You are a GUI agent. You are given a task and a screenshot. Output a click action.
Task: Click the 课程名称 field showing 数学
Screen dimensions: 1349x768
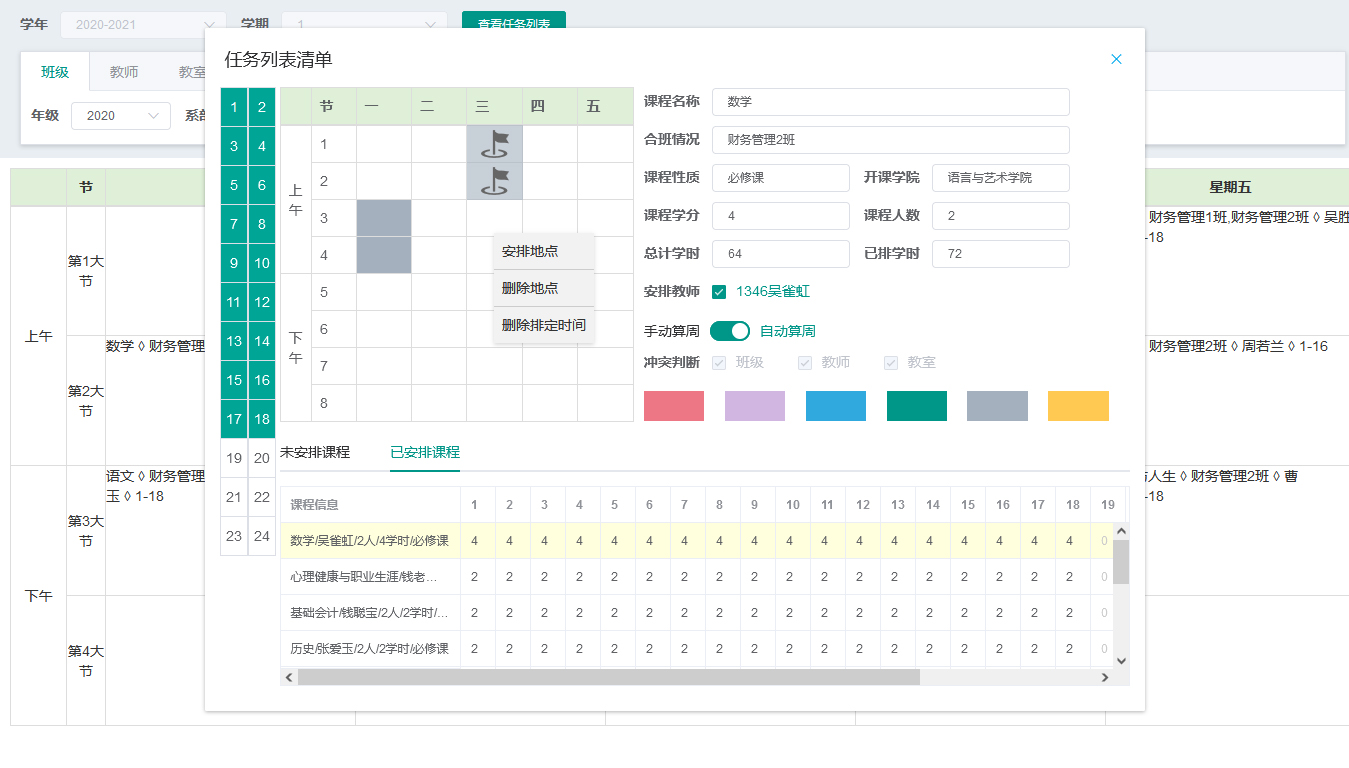click(891, 102)
